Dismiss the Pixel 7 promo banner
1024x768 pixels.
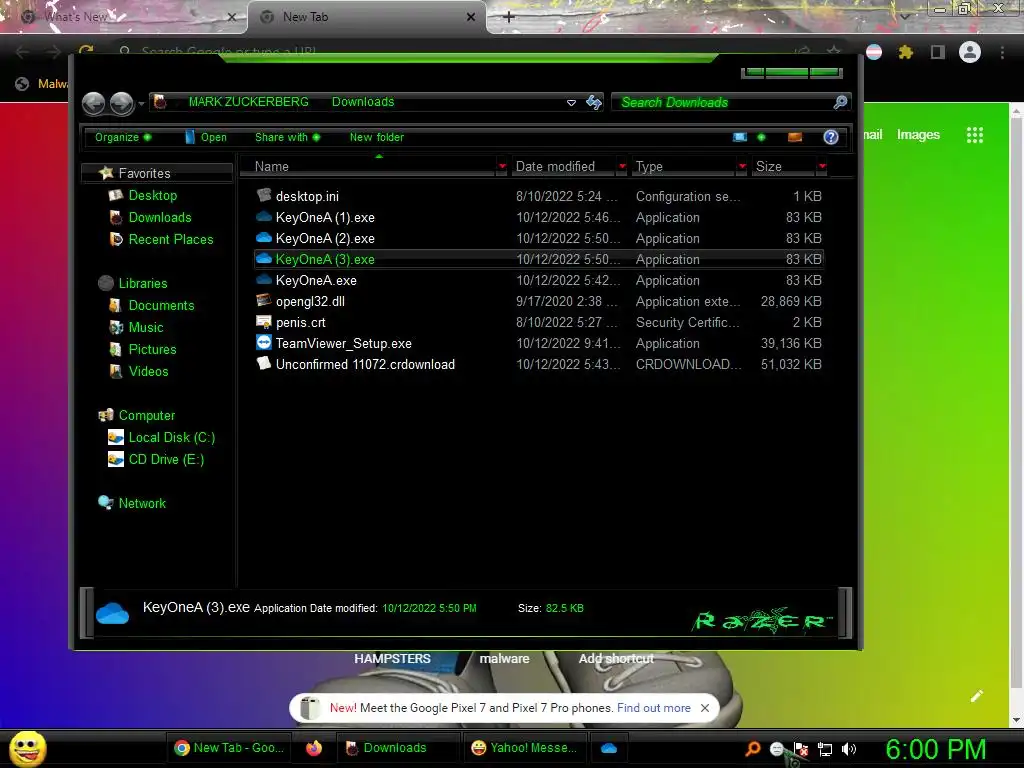pyautogui.click(x=705, y=708)
